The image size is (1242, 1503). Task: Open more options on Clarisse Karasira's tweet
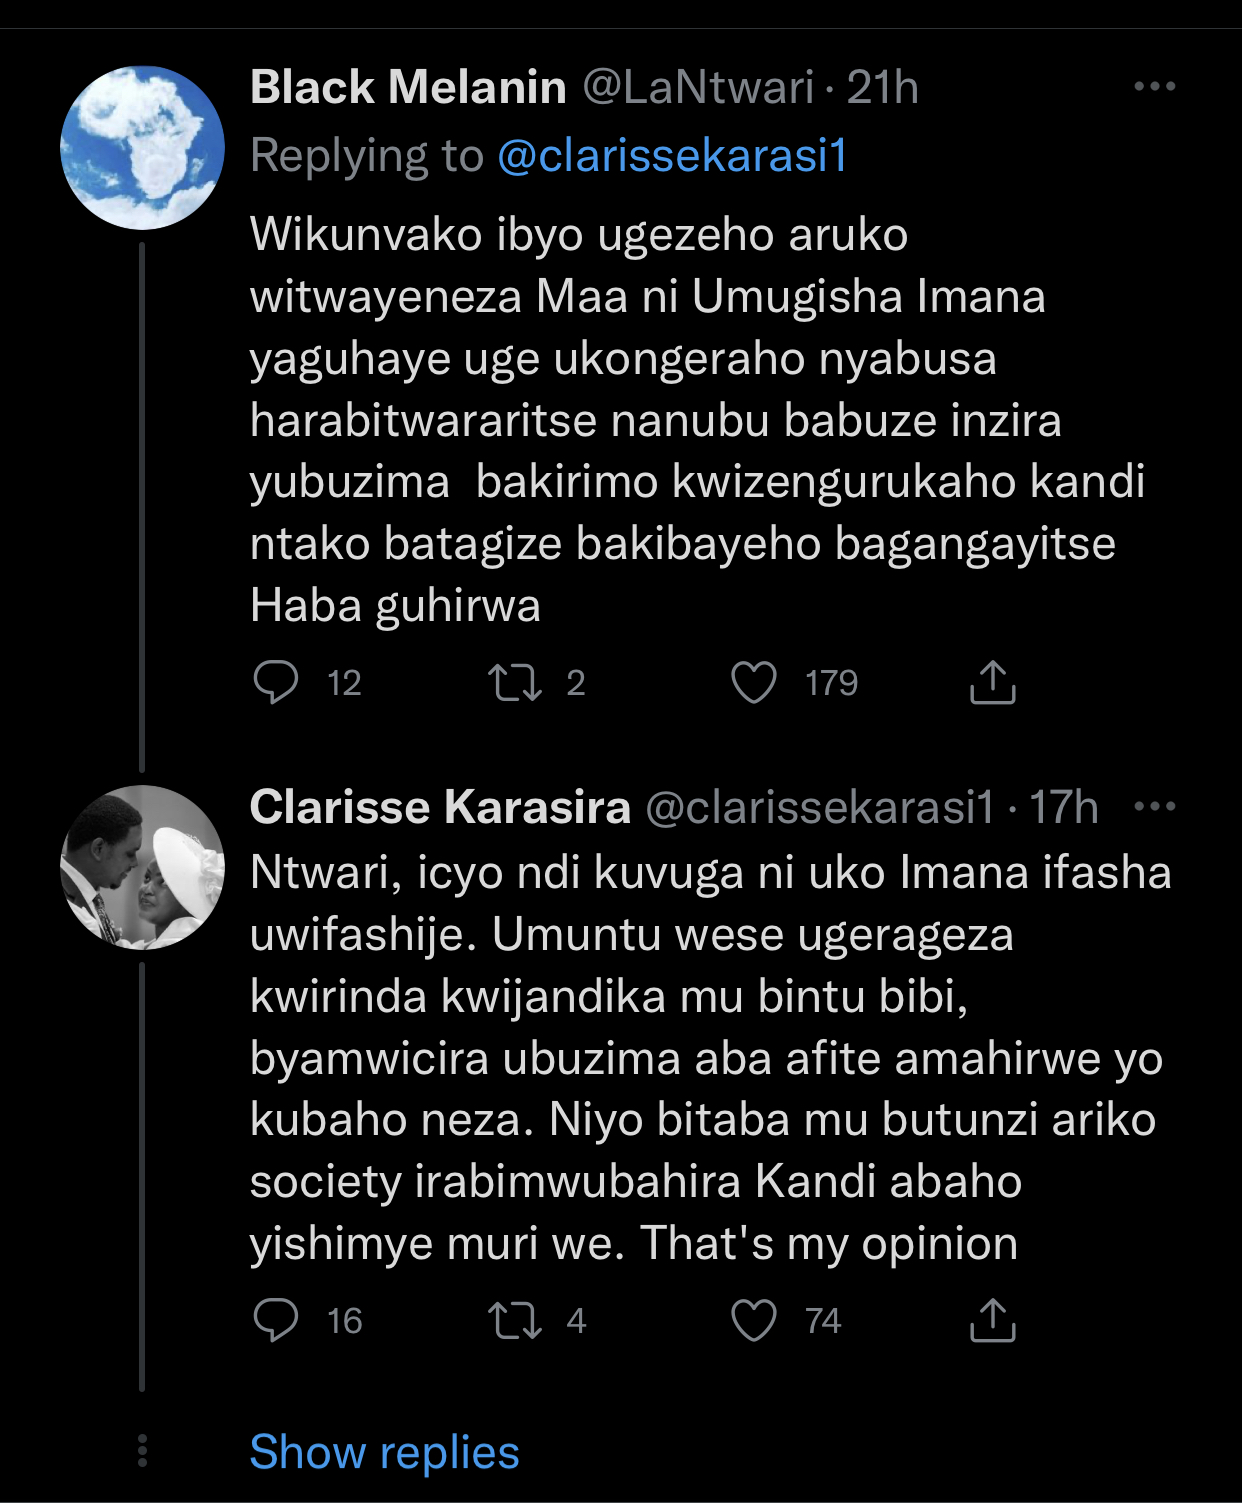(1156, 807)
